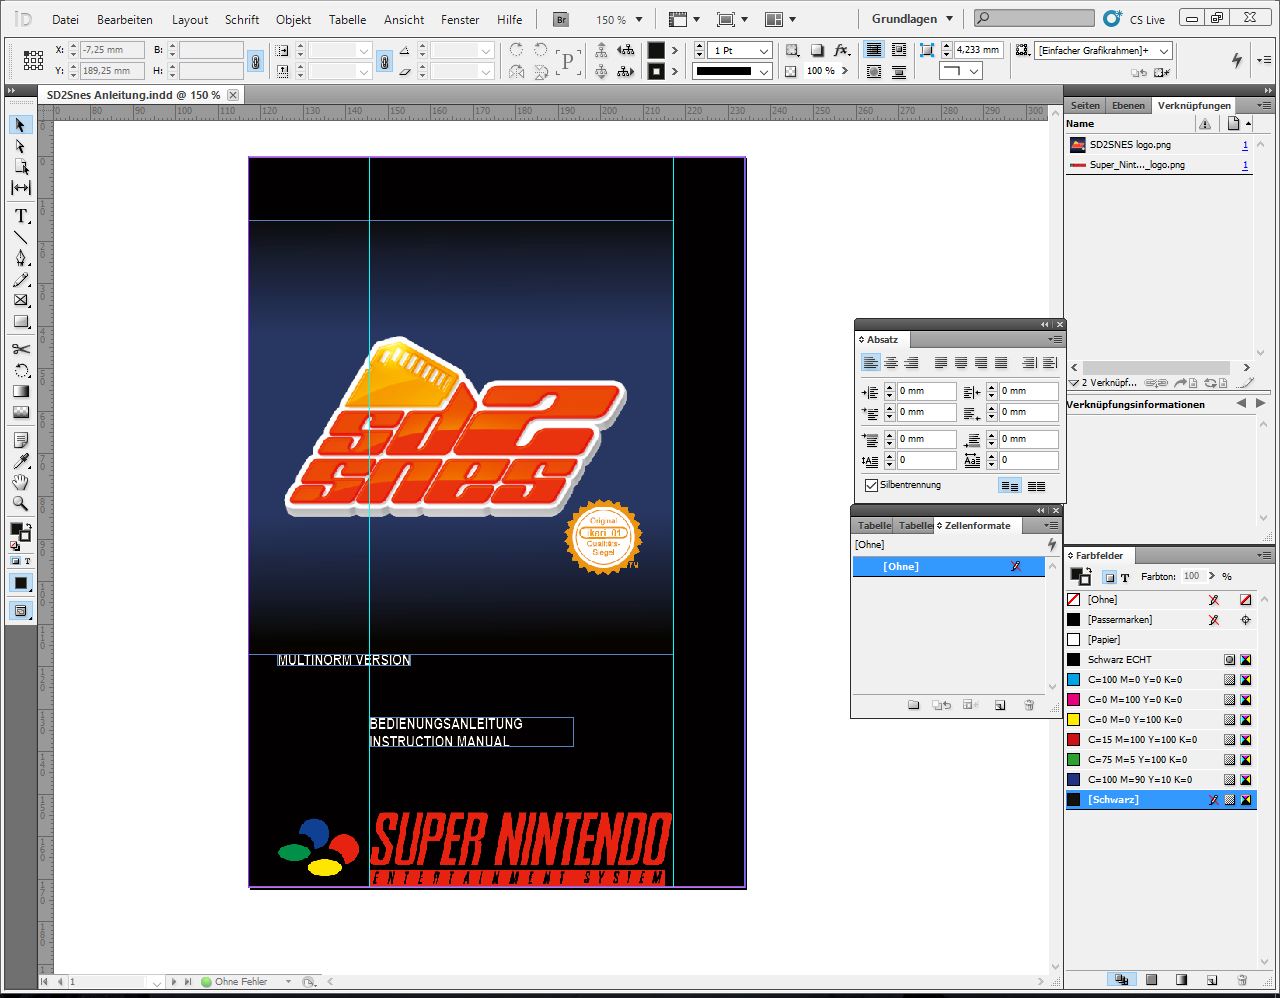This screenshot has height=998, width=1280.
Task: Select the C=15 M=100 Y=100 K=0 red swatch
Action: (x=1160, y=740)
